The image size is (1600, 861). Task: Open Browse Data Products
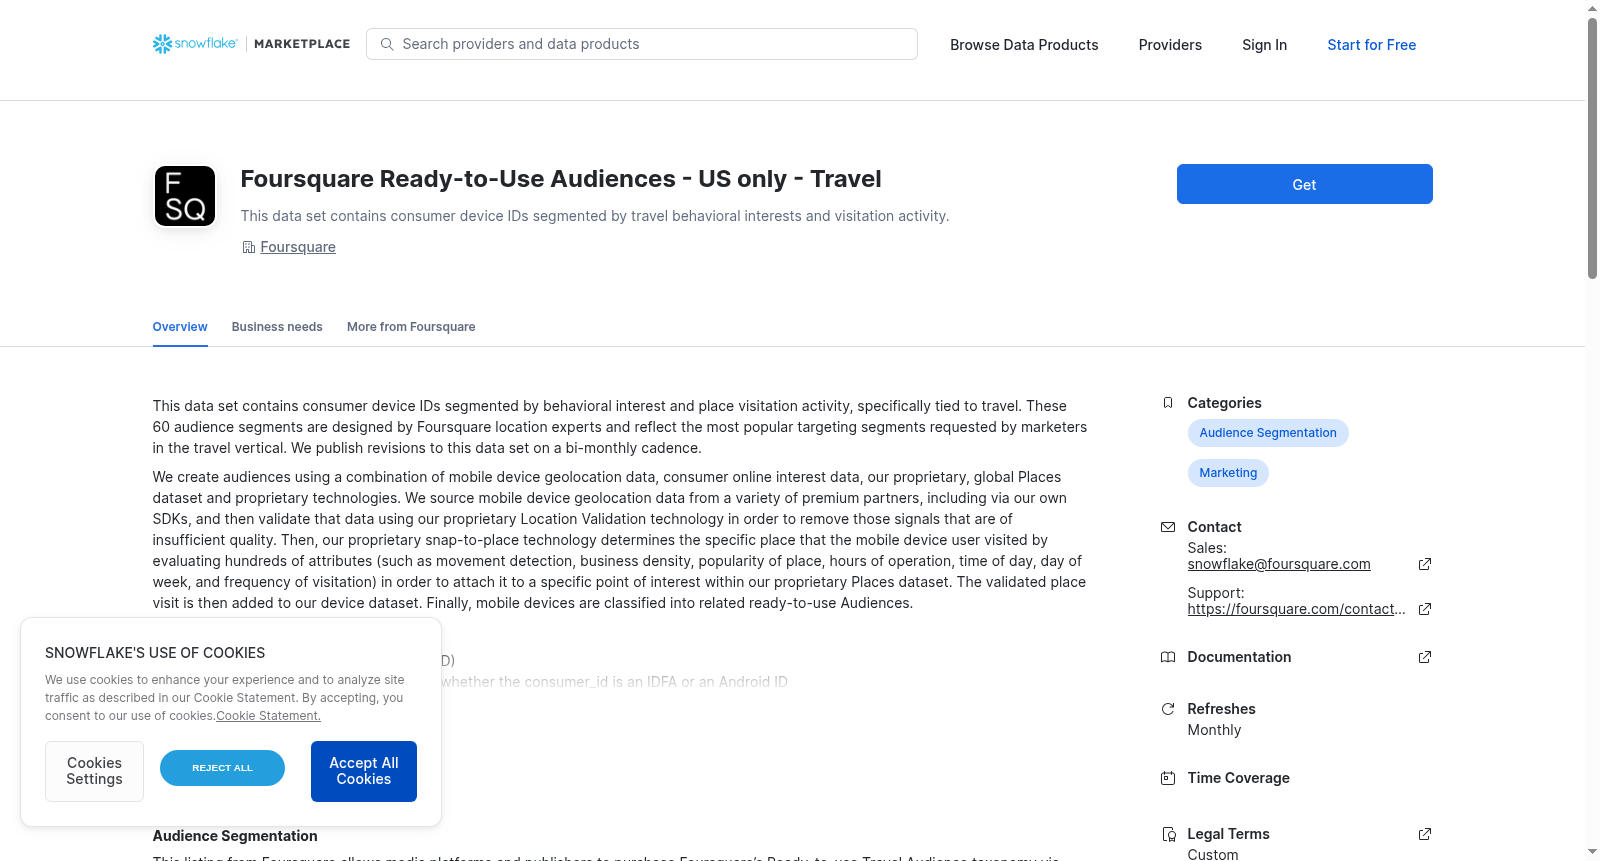click(x=1024, y=45)
